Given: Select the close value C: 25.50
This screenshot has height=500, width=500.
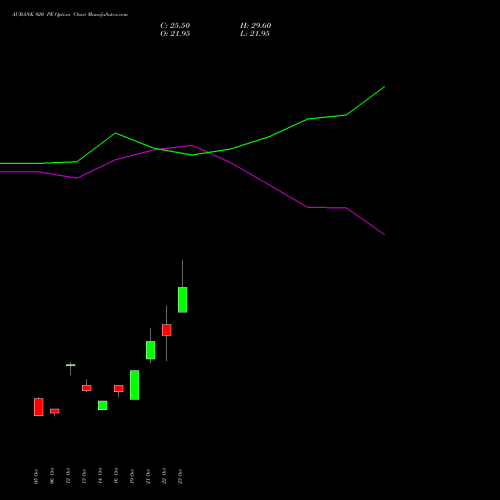Looking at the screenshot, I should point(175,26).
